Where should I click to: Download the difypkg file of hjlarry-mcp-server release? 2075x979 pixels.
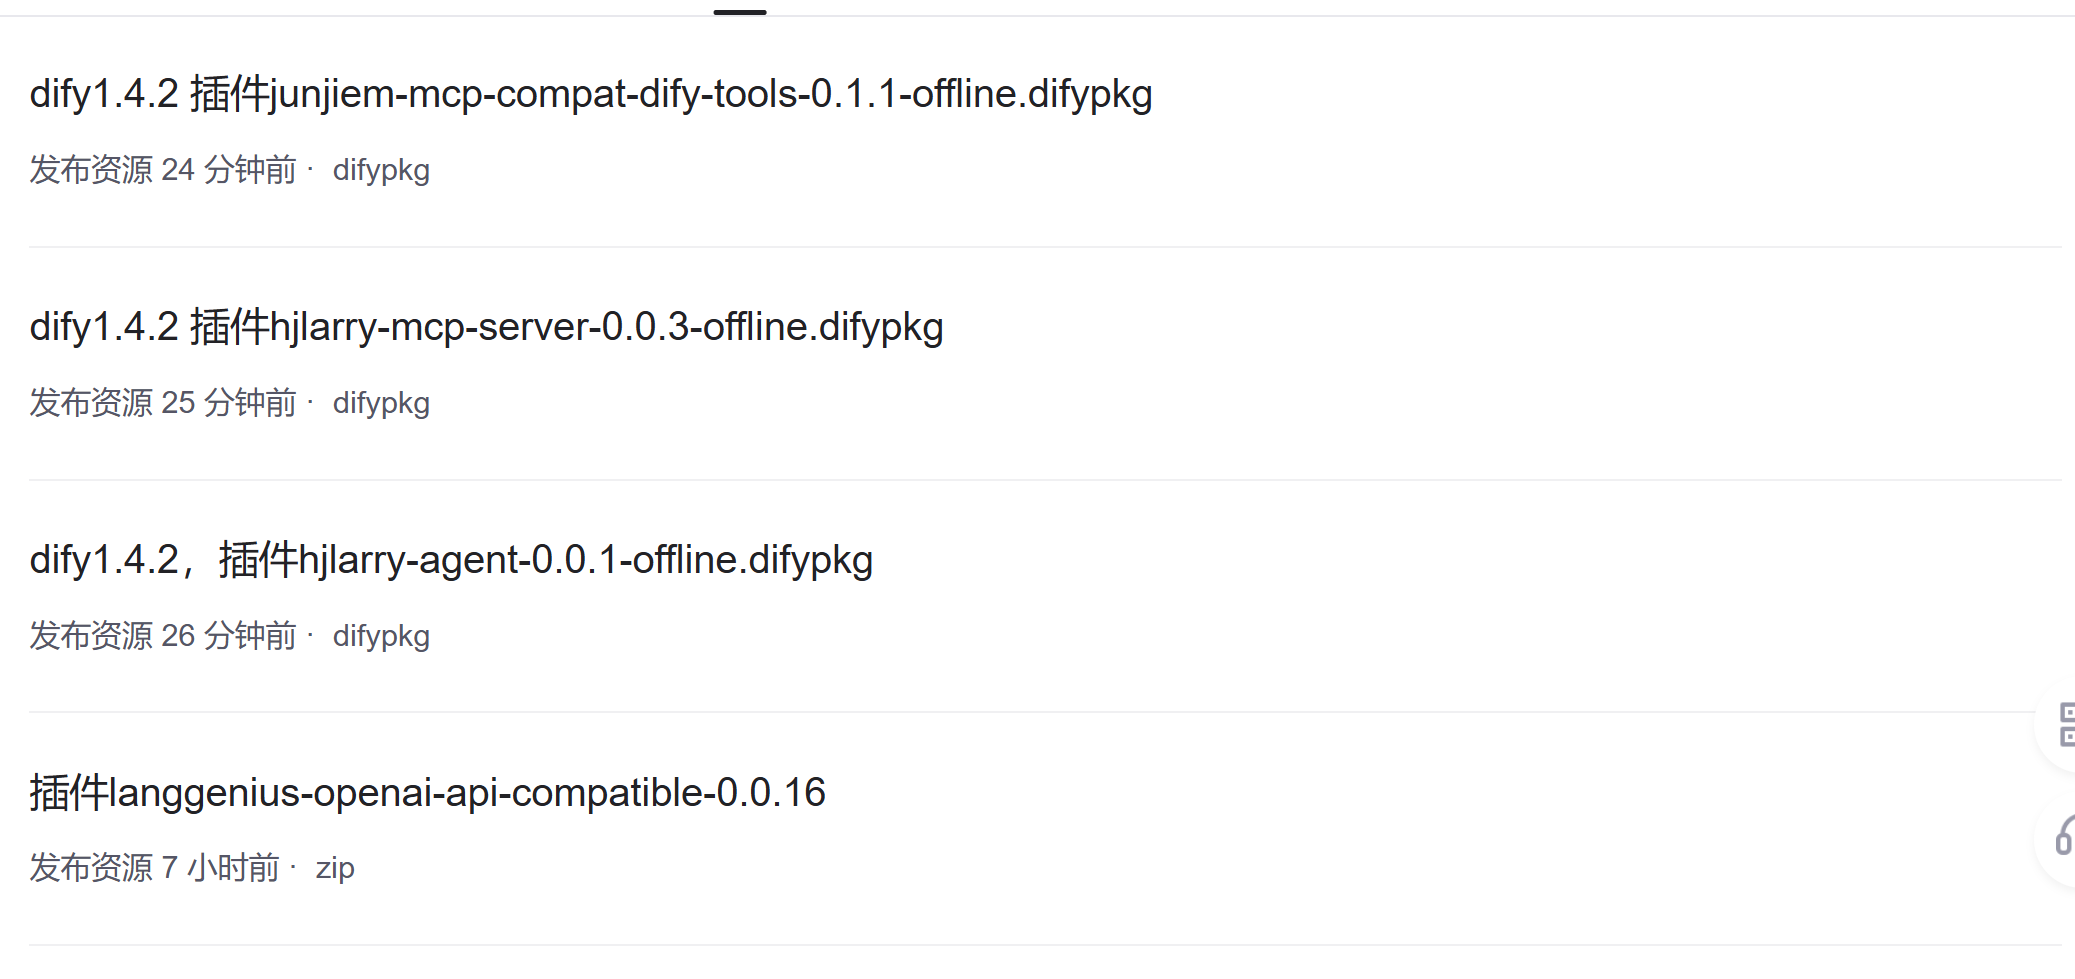[381, 403]
